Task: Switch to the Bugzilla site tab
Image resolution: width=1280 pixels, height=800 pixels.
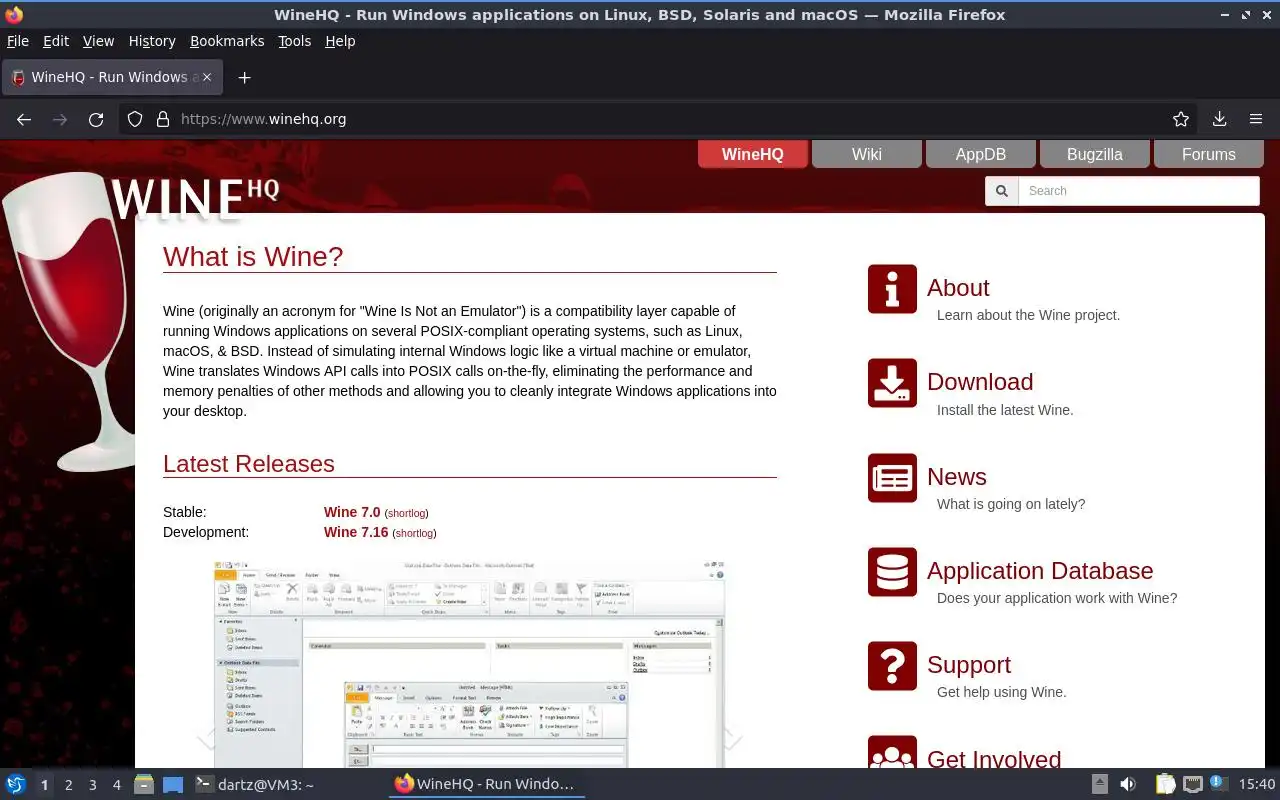Action: tap(1095, 154)
